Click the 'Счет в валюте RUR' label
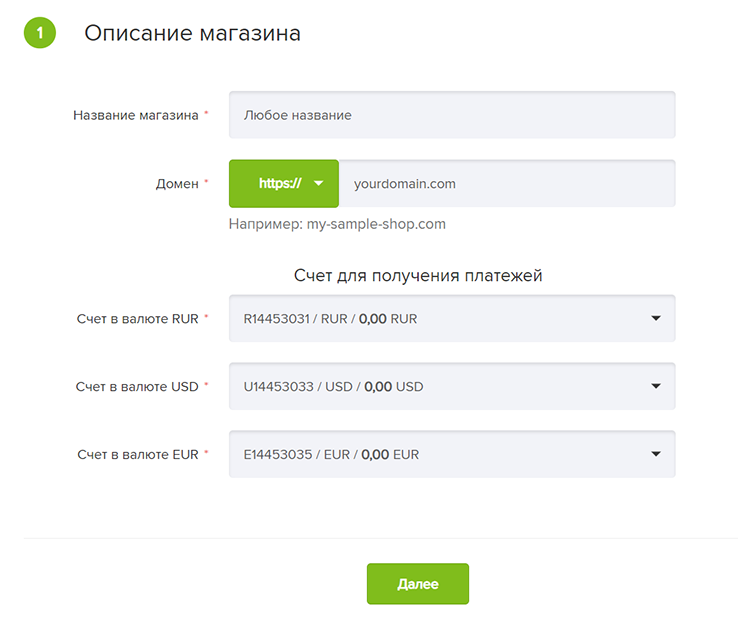The height and width of the screenshot is (622, 738). [137, 318]
